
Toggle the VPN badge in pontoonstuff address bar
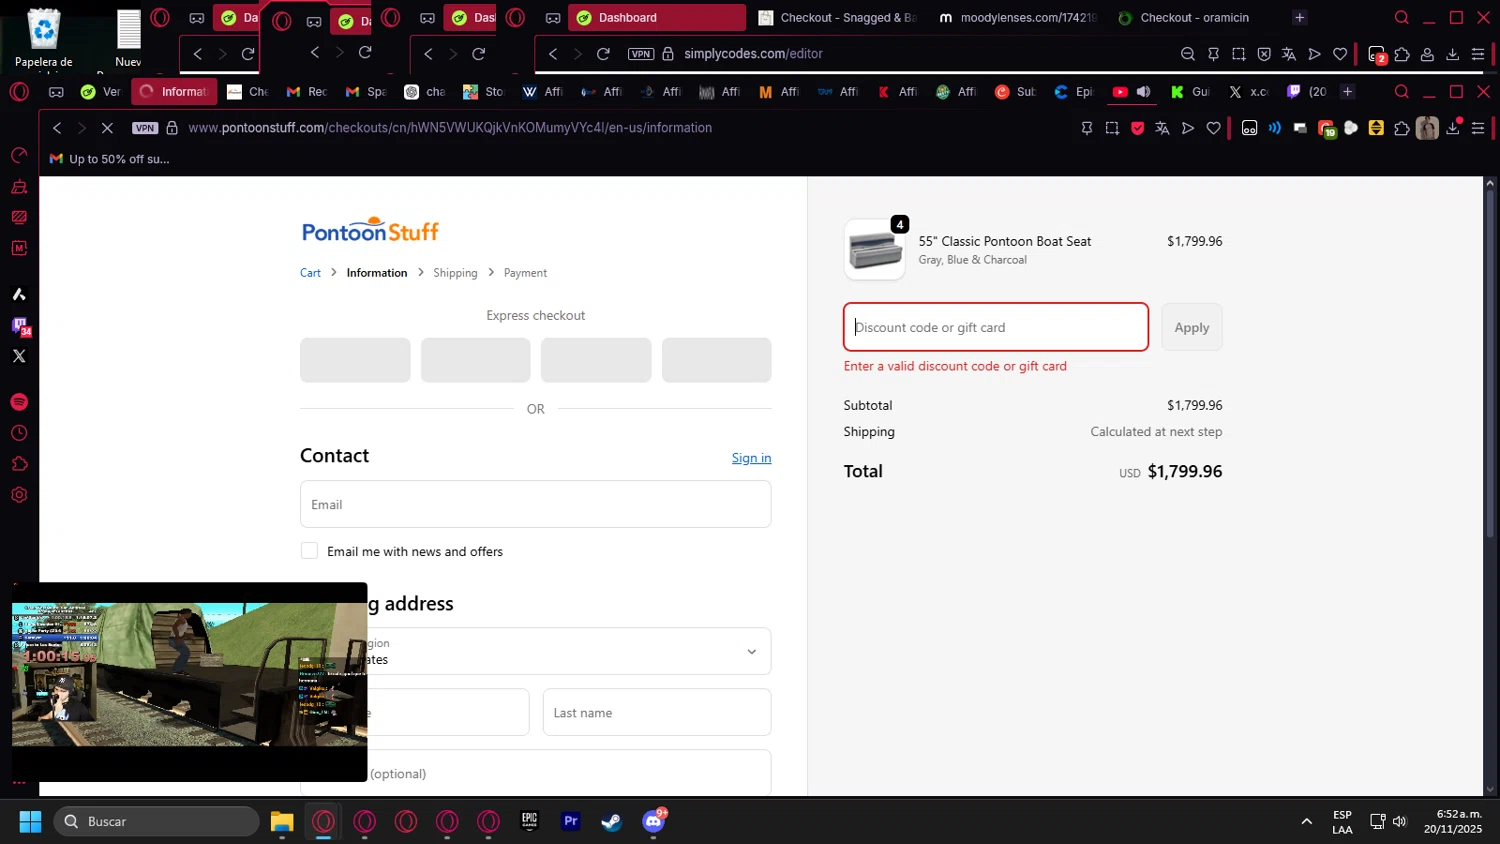(145, 128)
